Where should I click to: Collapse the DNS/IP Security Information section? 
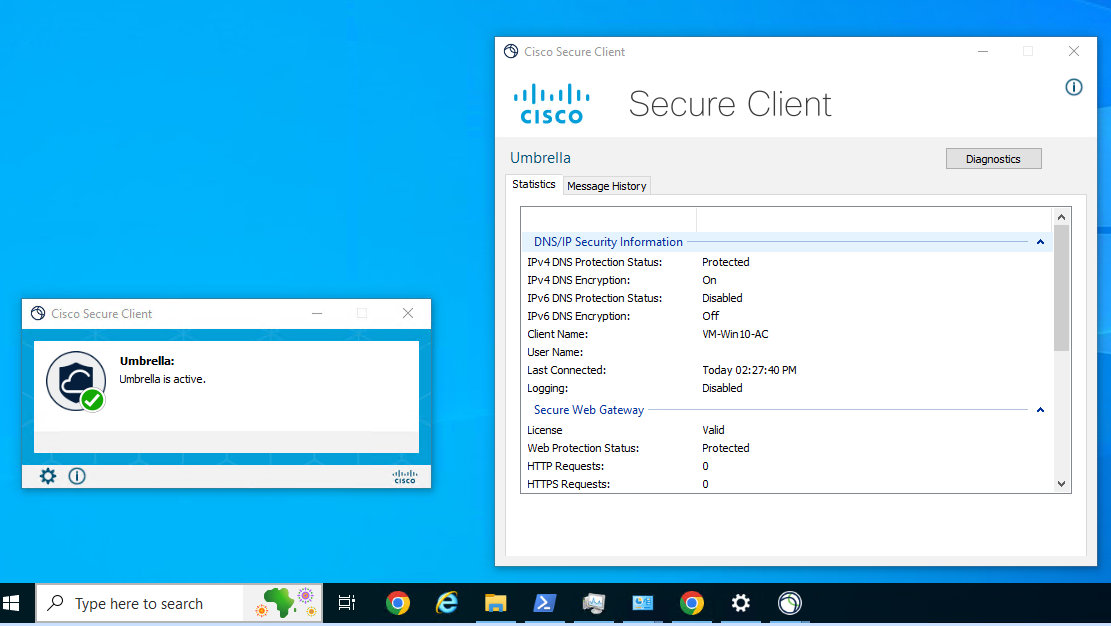(1040, 242)
